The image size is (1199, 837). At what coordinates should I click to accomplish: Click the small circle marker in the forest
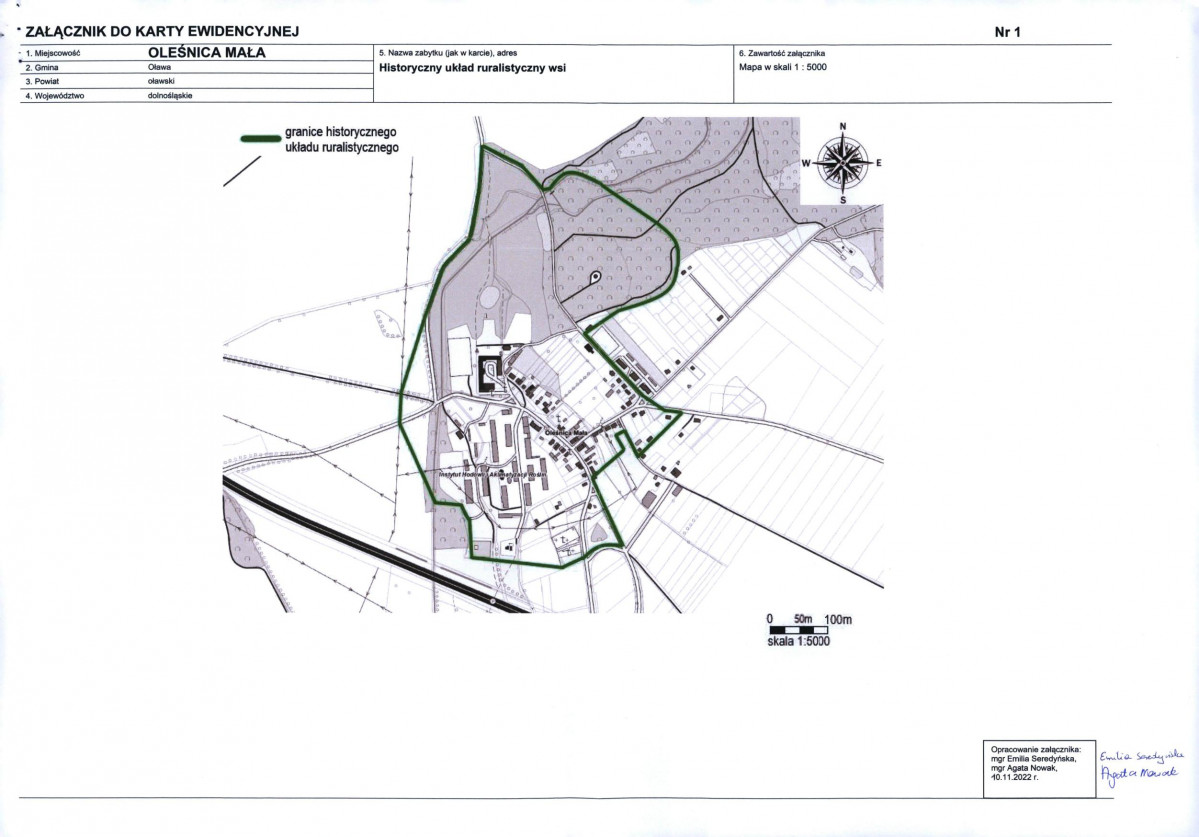(x=595, y=277)
